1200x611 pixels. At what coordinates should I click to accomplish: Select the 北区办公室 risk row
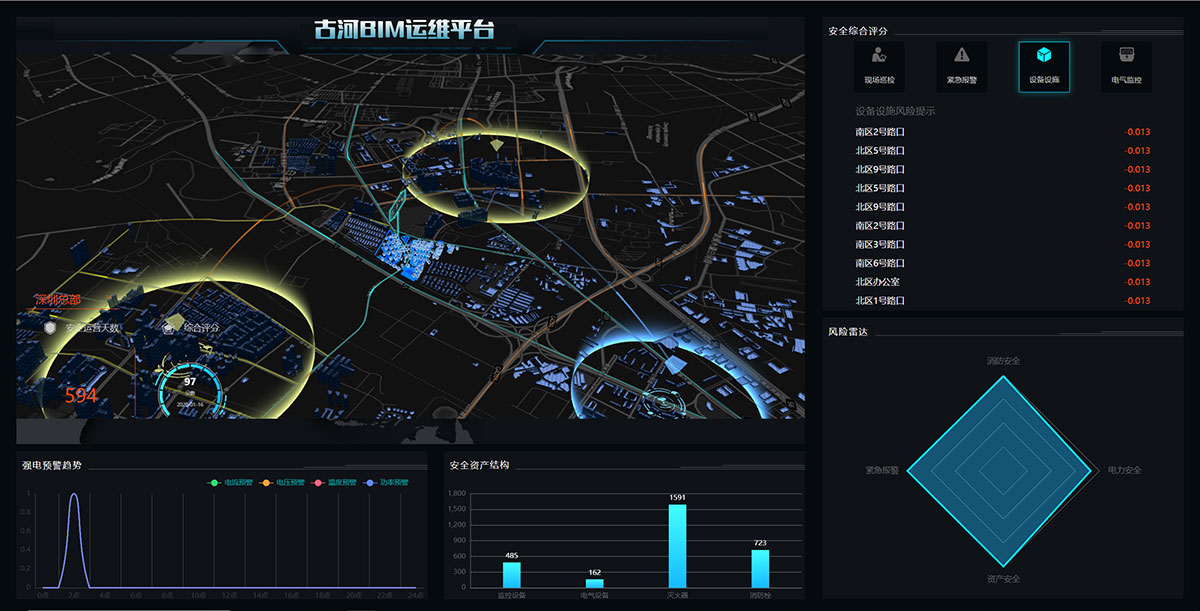(879, 282)
